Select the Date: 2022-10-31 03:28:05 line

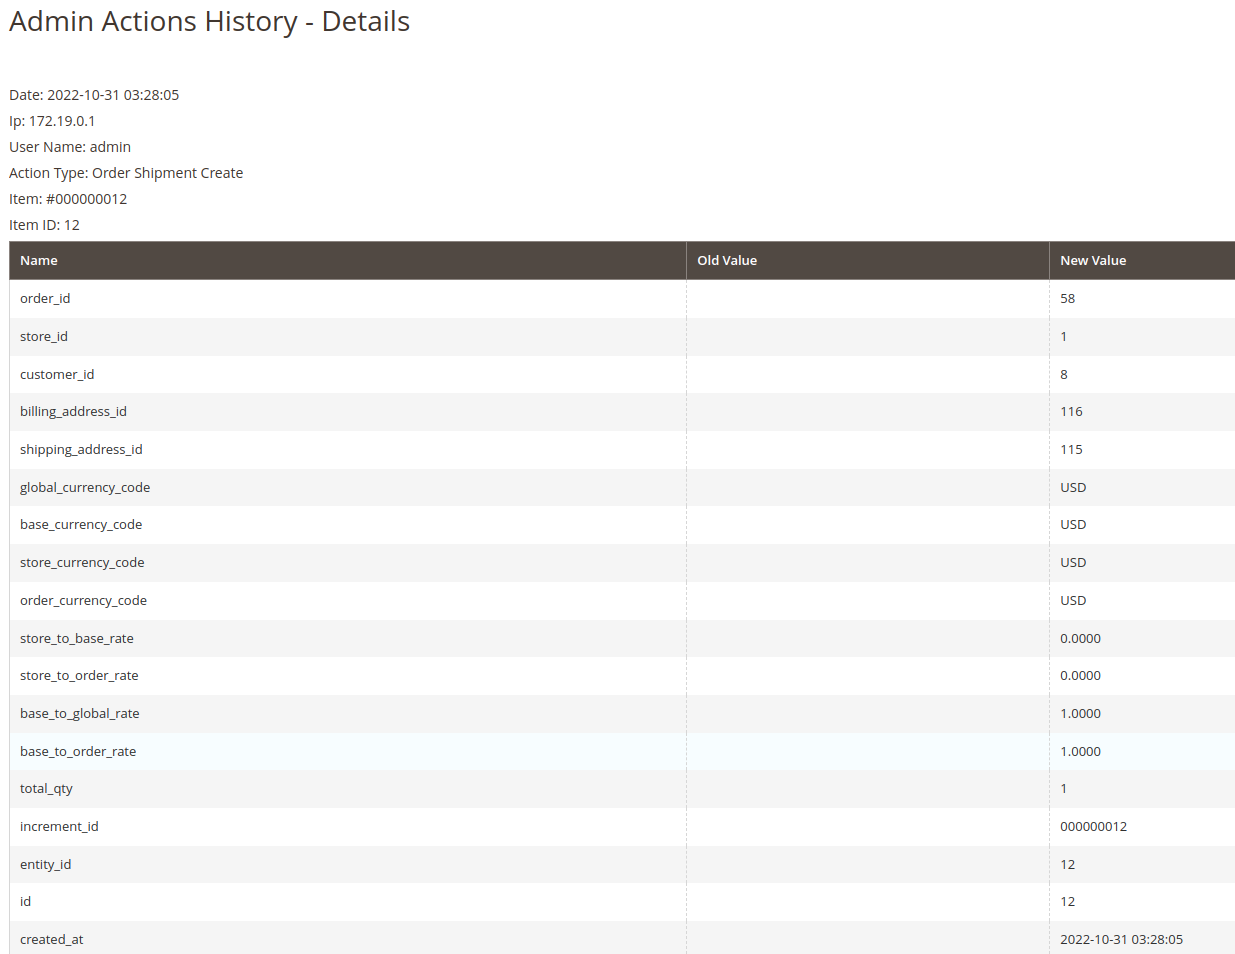94,95
